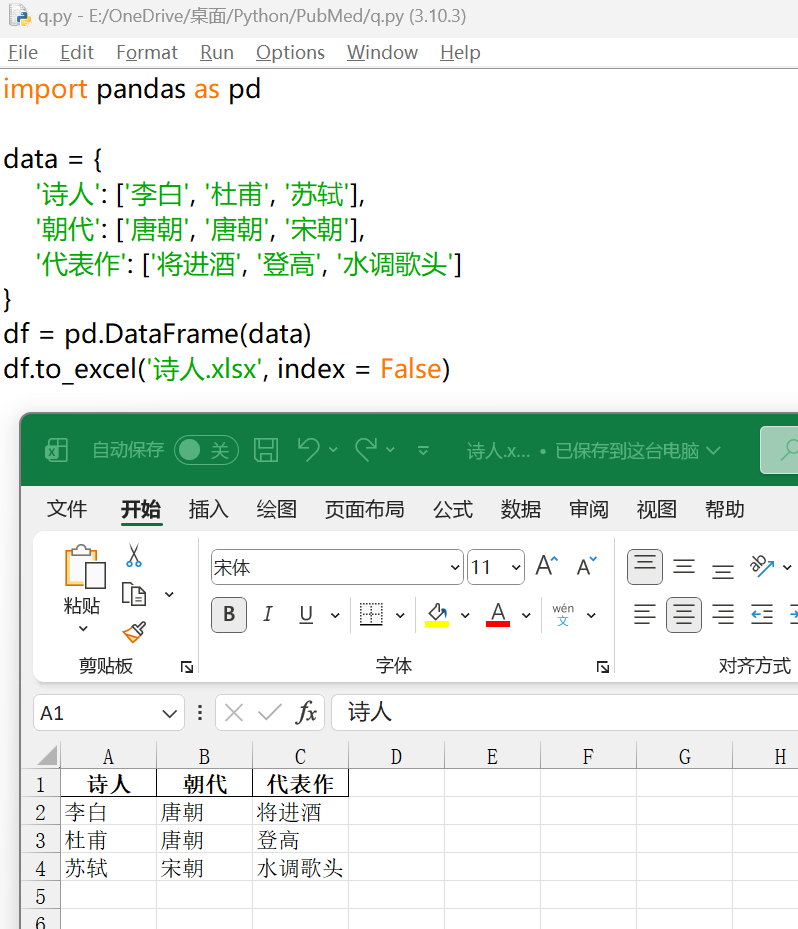The image size is (798, 929).
Task: Open the 剪贴板 dialog launcher
Action: (187, 668)
